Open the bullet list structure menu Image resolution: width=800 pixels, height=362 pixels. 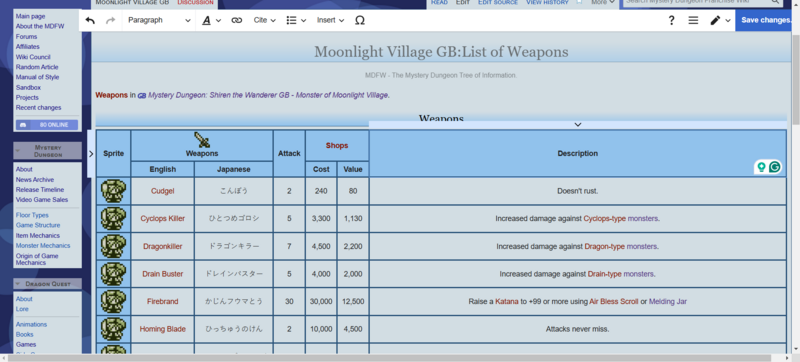[x=296, y=20]
